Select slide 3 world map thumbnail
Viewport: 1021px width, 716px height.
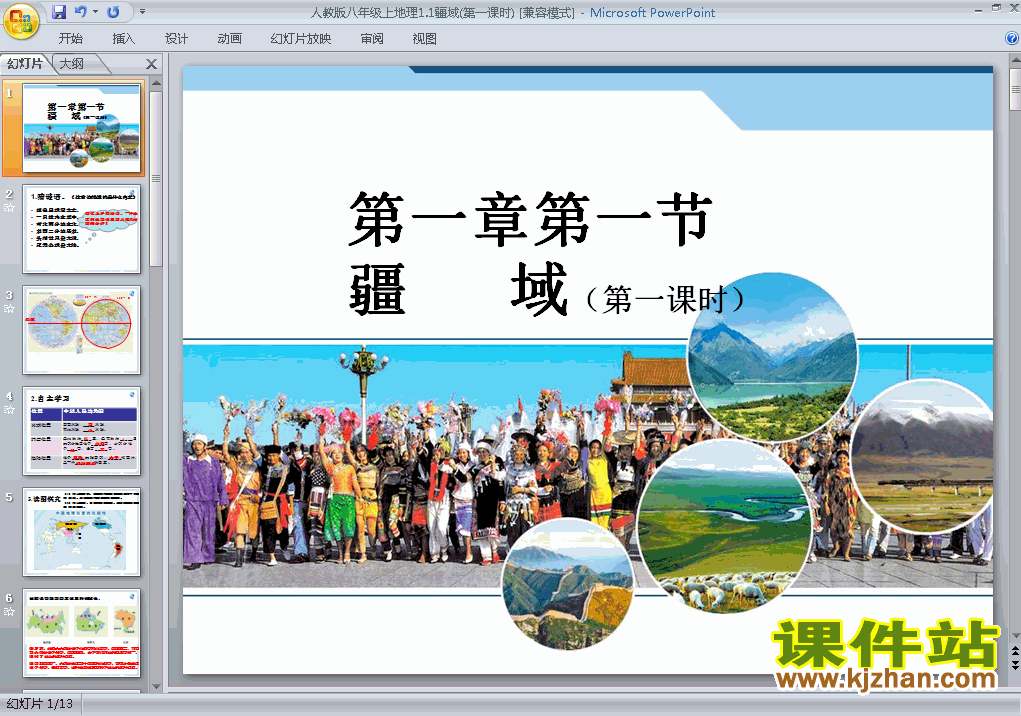(81, 330)
